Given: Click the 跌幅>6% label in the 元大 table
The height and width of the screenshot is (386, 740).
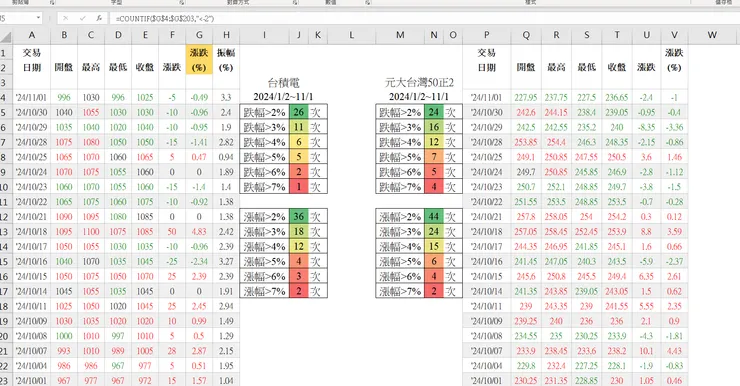Looking at the screenshot, I should [x=400, y=172].
